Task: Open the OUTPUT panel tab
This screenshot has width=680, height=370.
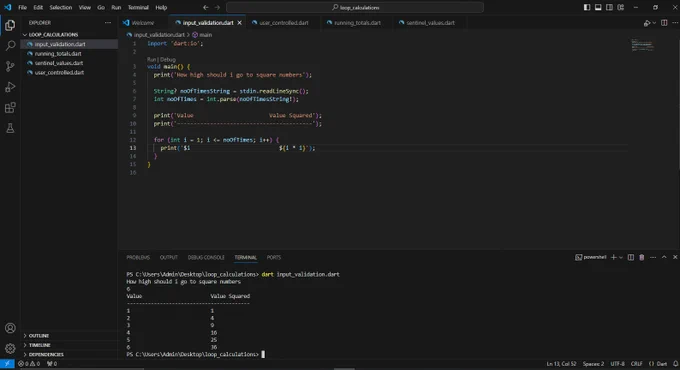Action: (x=169, y=257)
